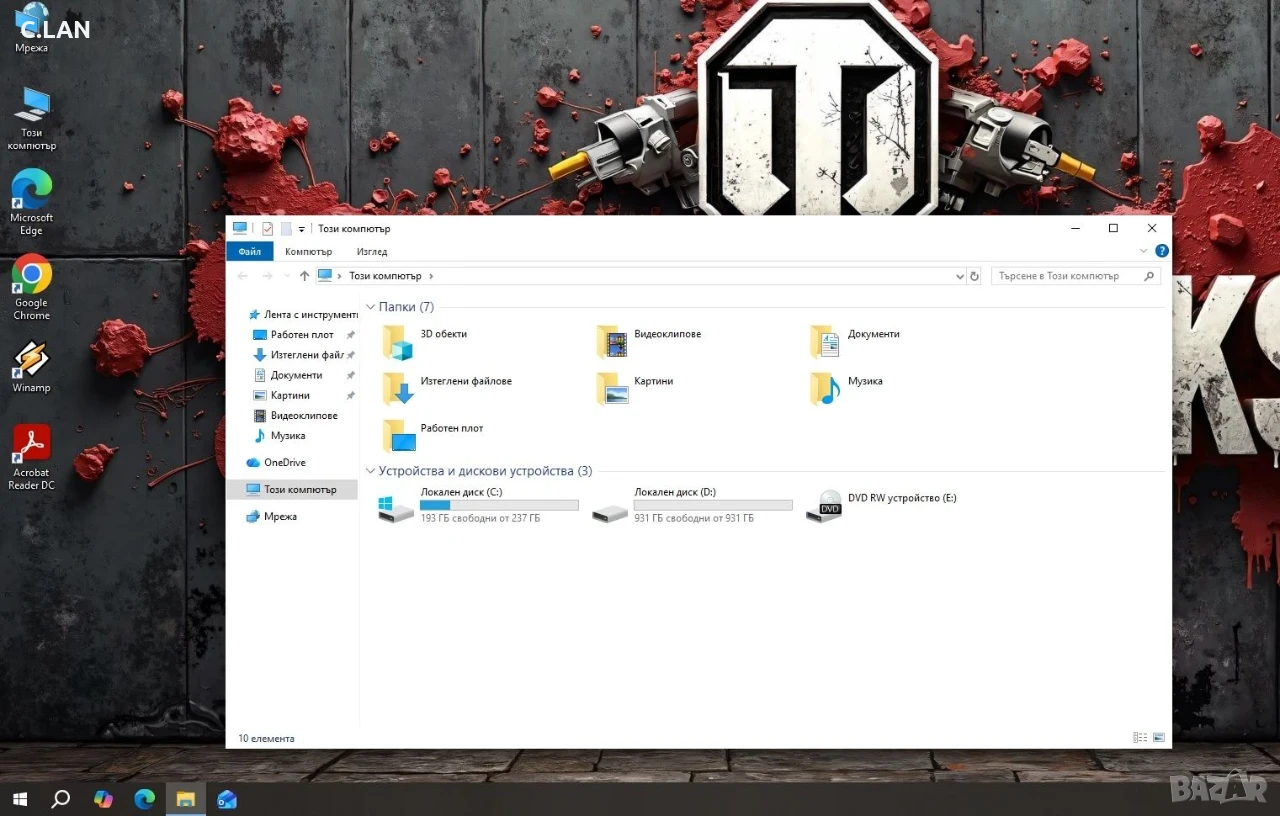The width and height of the screenshot is (1280, 816).
Task: Select Локален диск (C:) usage bar
Action: point(499,506)
